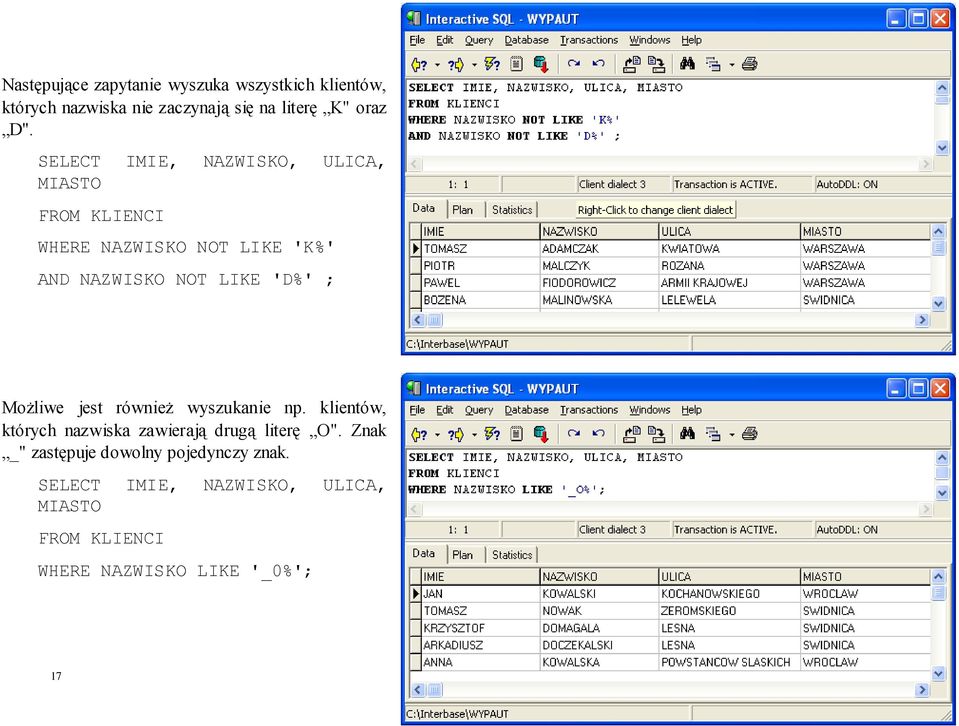
Task: Click the MALINOWSKA cell in results grid
Action: [599, 300]
